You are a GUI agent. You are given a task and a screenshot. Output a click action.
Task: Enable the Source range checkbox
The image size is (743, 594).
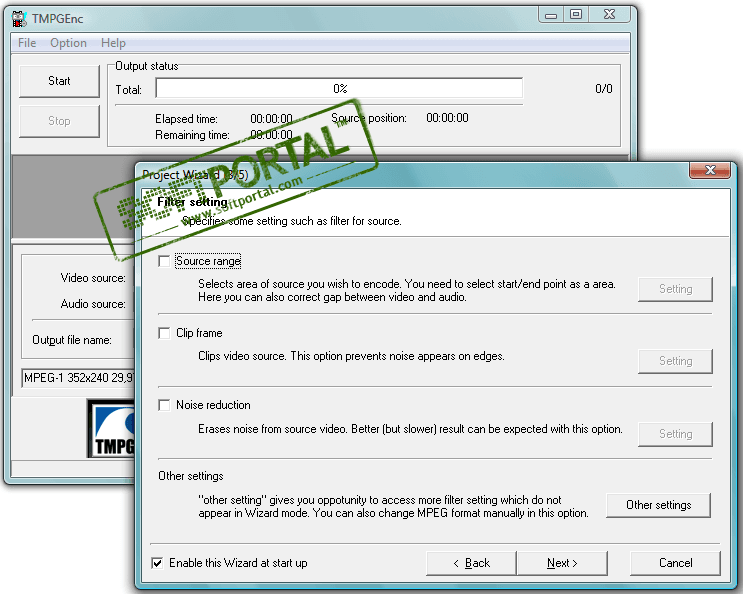(x=164, y=261)
